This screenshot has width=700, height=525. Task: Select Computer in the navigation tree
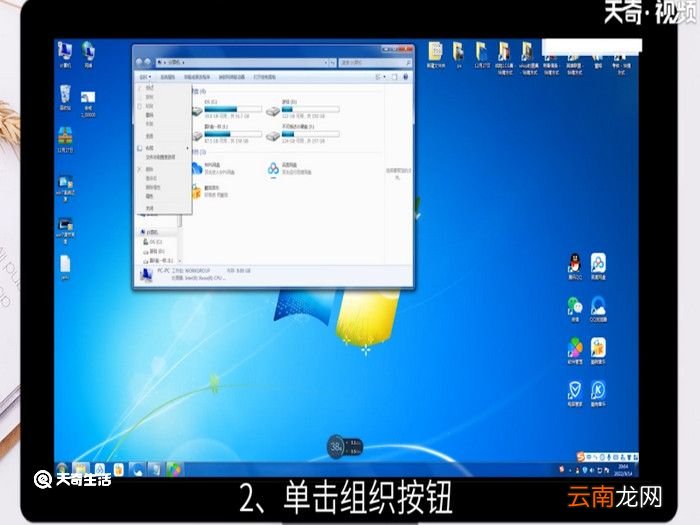click(x=152, y=232)
